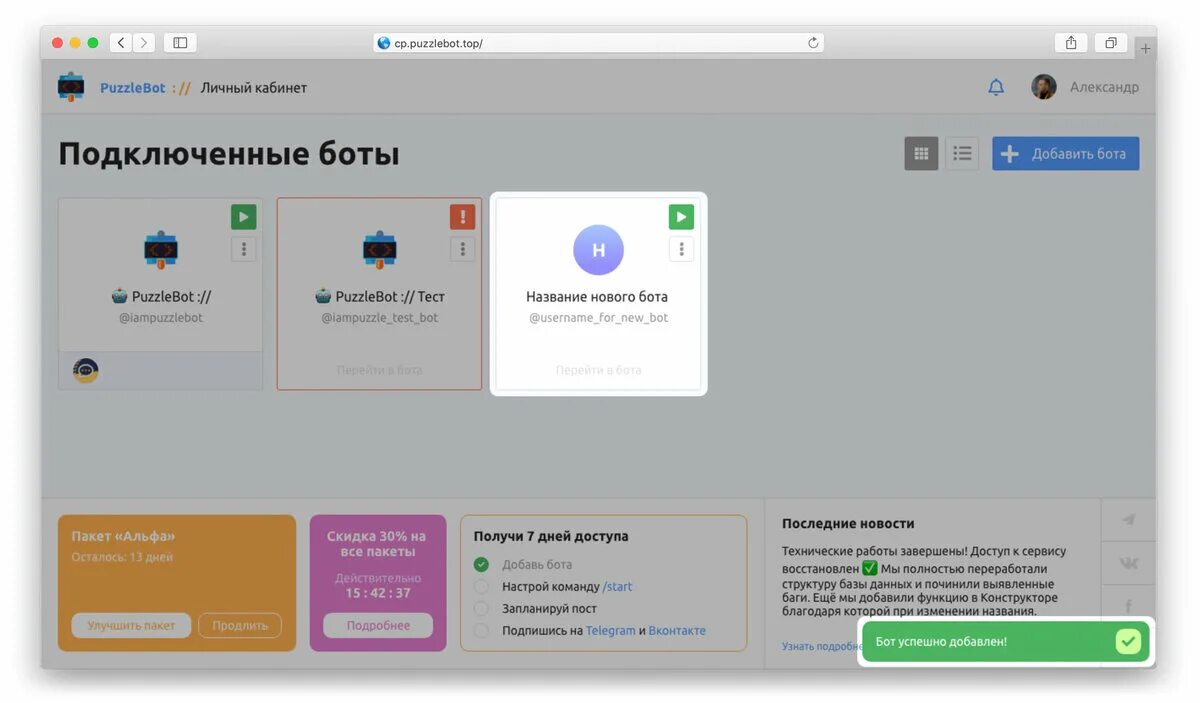1200x703 pixels.
Task: Click the PuzzleBot logo icon in header
Action: pyautogui.click(x=71, y=87)
